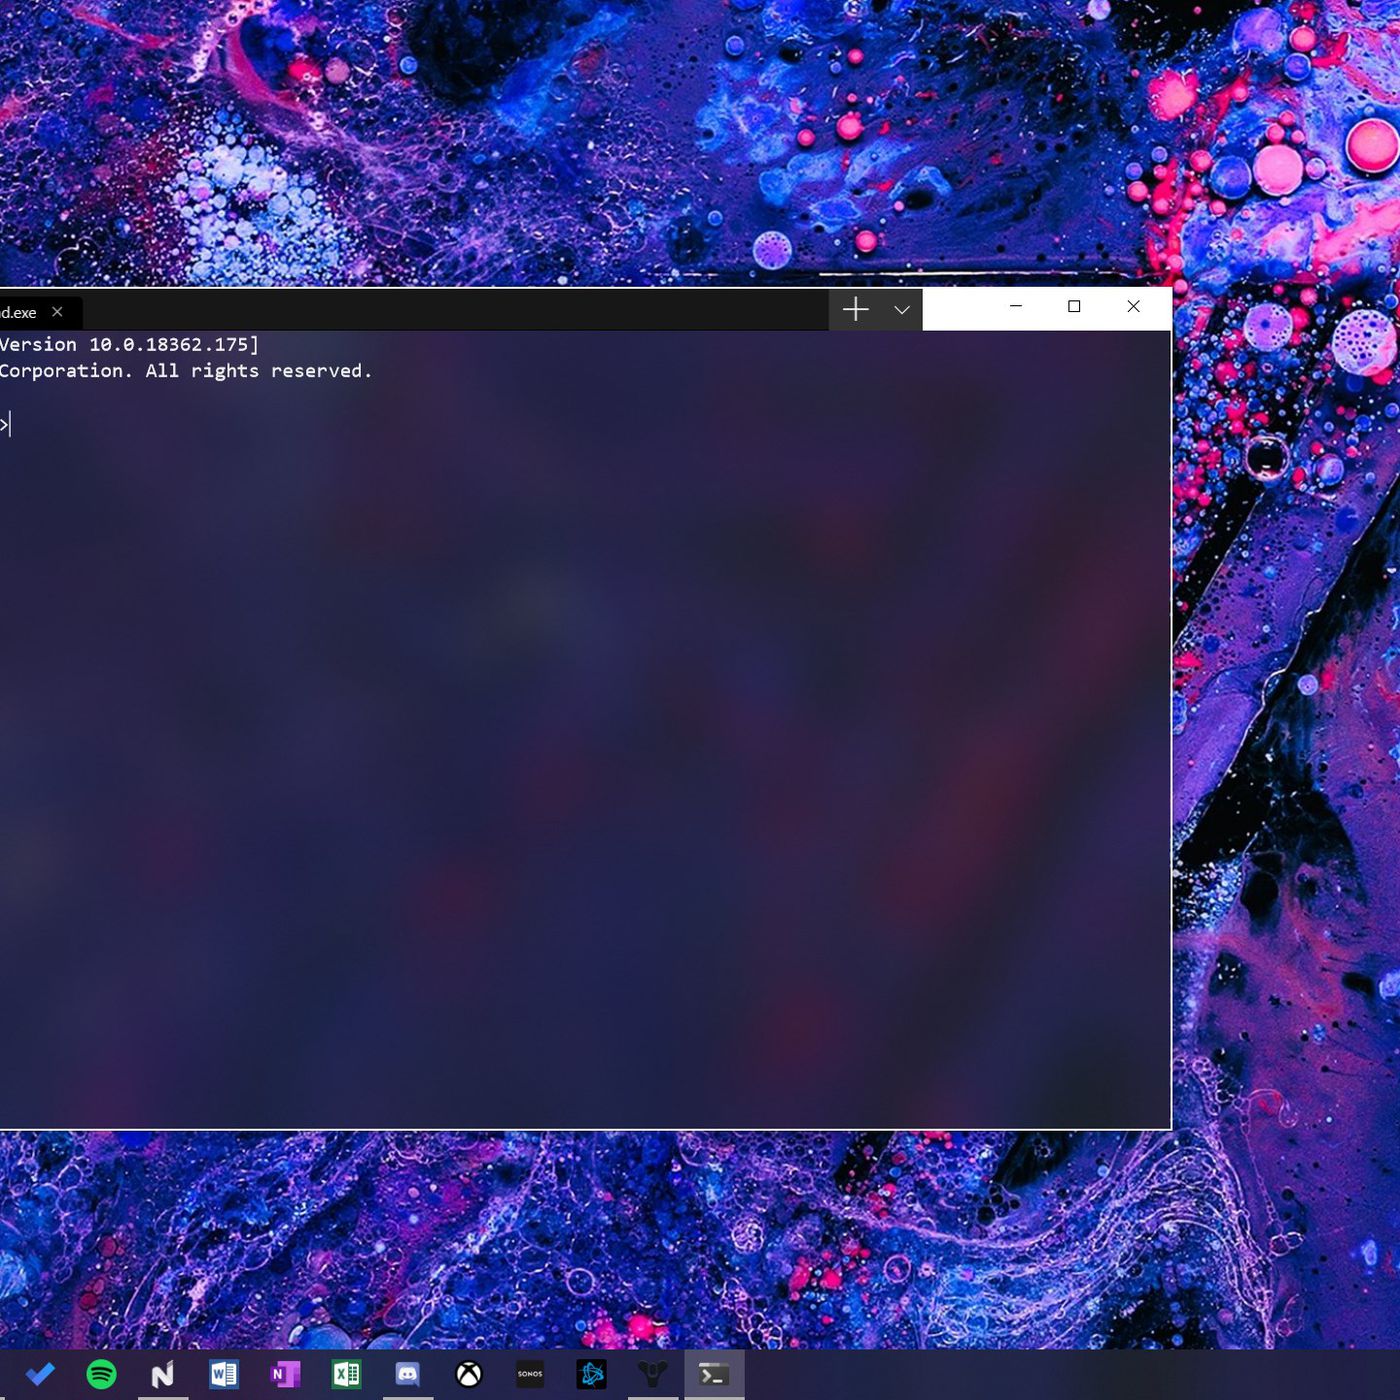Open a new terminal tab with plus button

tap(855, 310)
